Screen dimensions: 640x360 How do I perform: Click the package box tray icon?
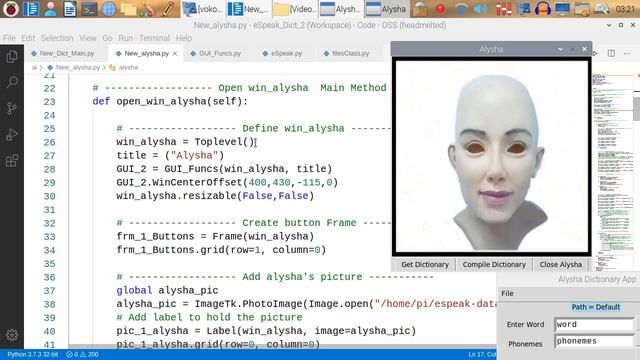(420, 9)
